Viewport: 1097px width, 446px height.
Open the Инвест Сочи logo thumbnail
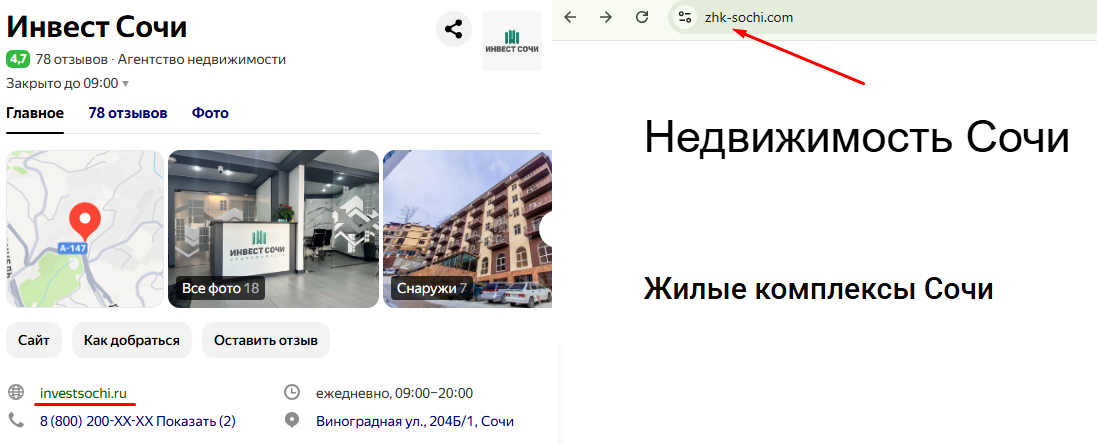(512, 41)
